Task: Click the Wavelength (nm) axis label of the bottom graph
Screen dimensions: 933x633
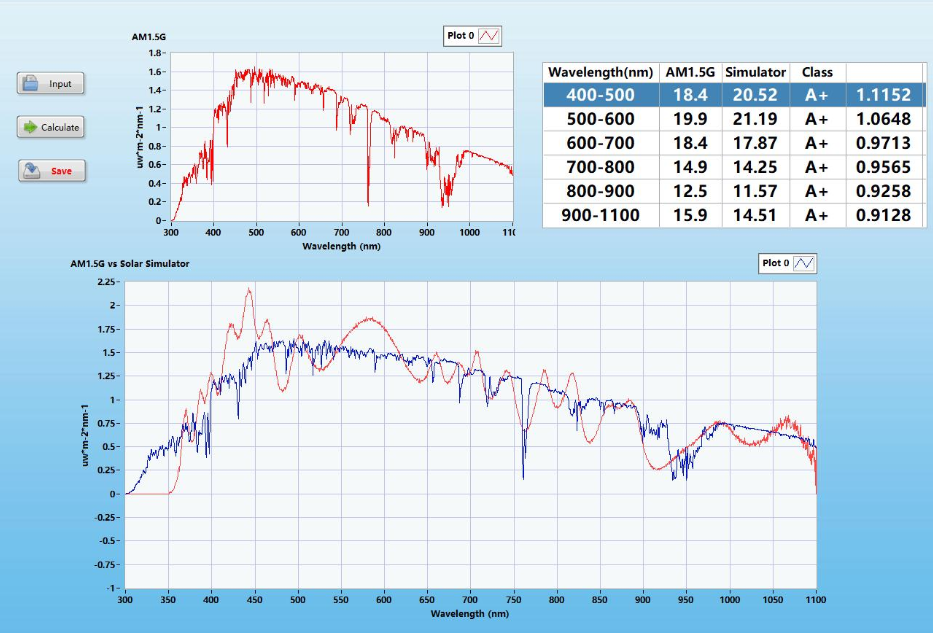Action: [x=469, y=613]
